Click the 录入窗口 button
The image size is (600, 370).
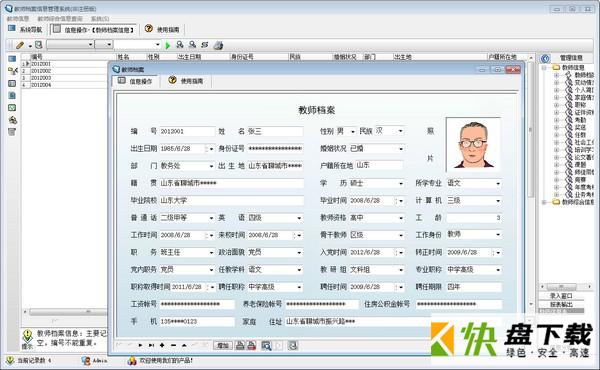pos(561,296)
